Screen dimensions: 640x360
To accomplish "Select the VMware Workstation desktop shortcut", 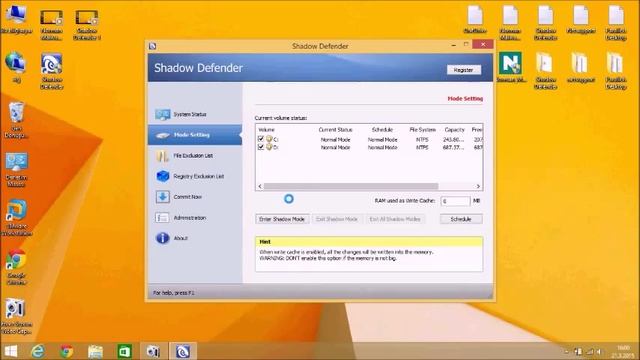I will point(16,218).
